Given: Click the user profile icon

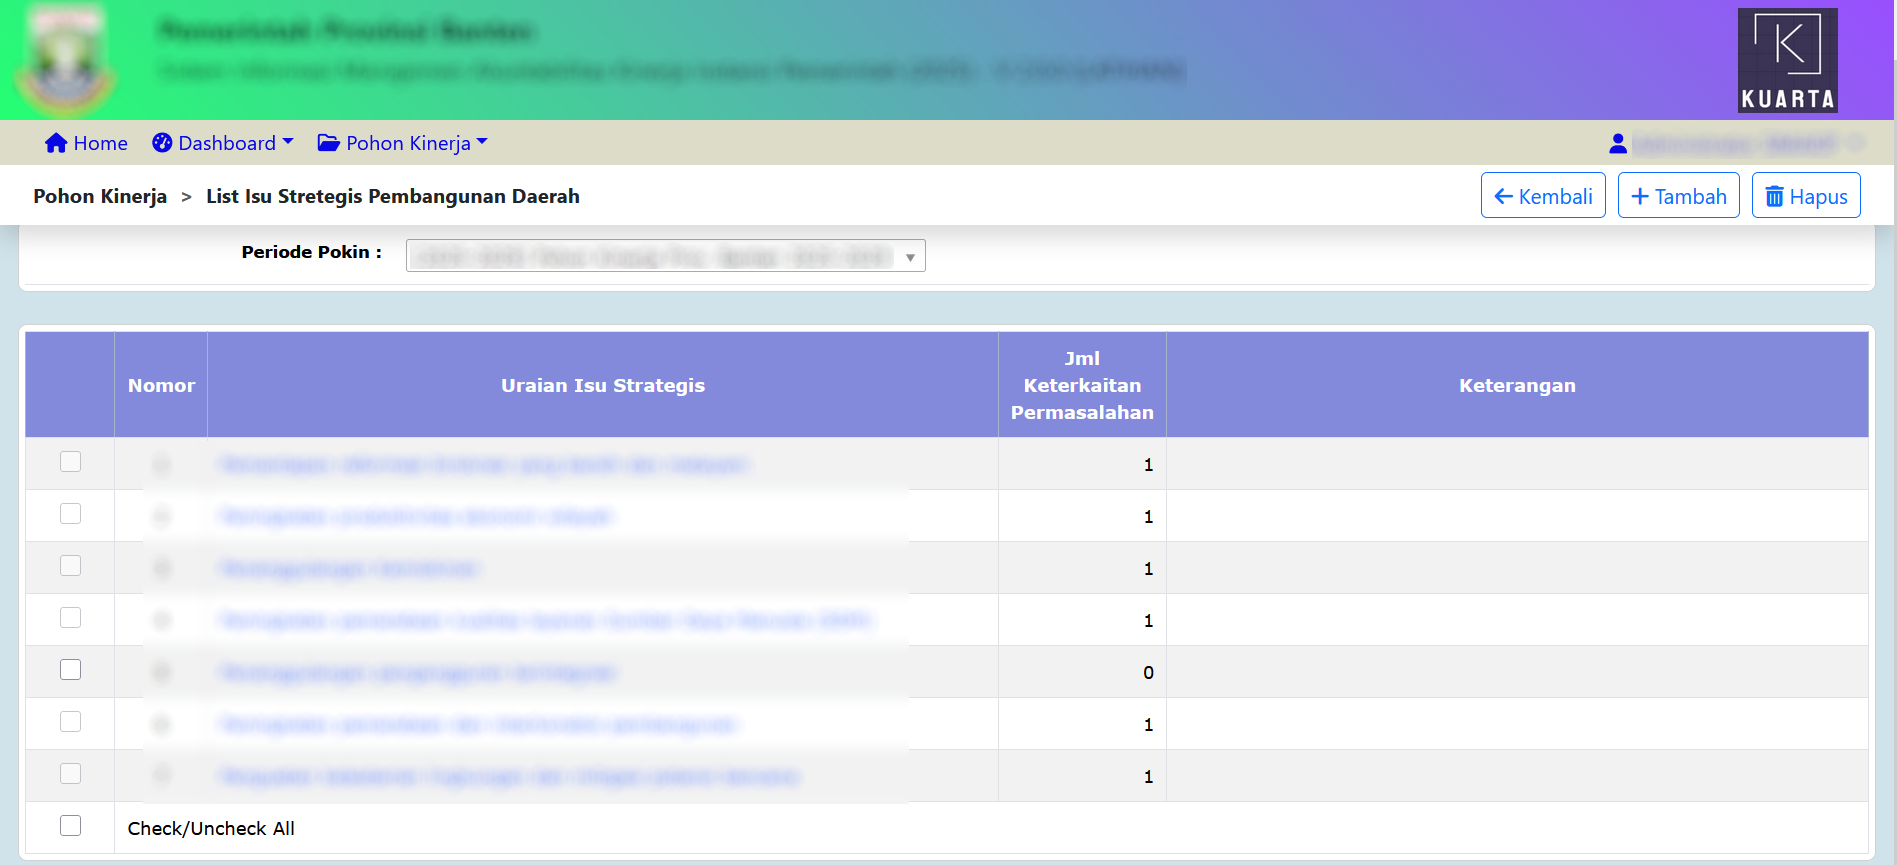Looking at the screenshot, I should click(1617, 144).
